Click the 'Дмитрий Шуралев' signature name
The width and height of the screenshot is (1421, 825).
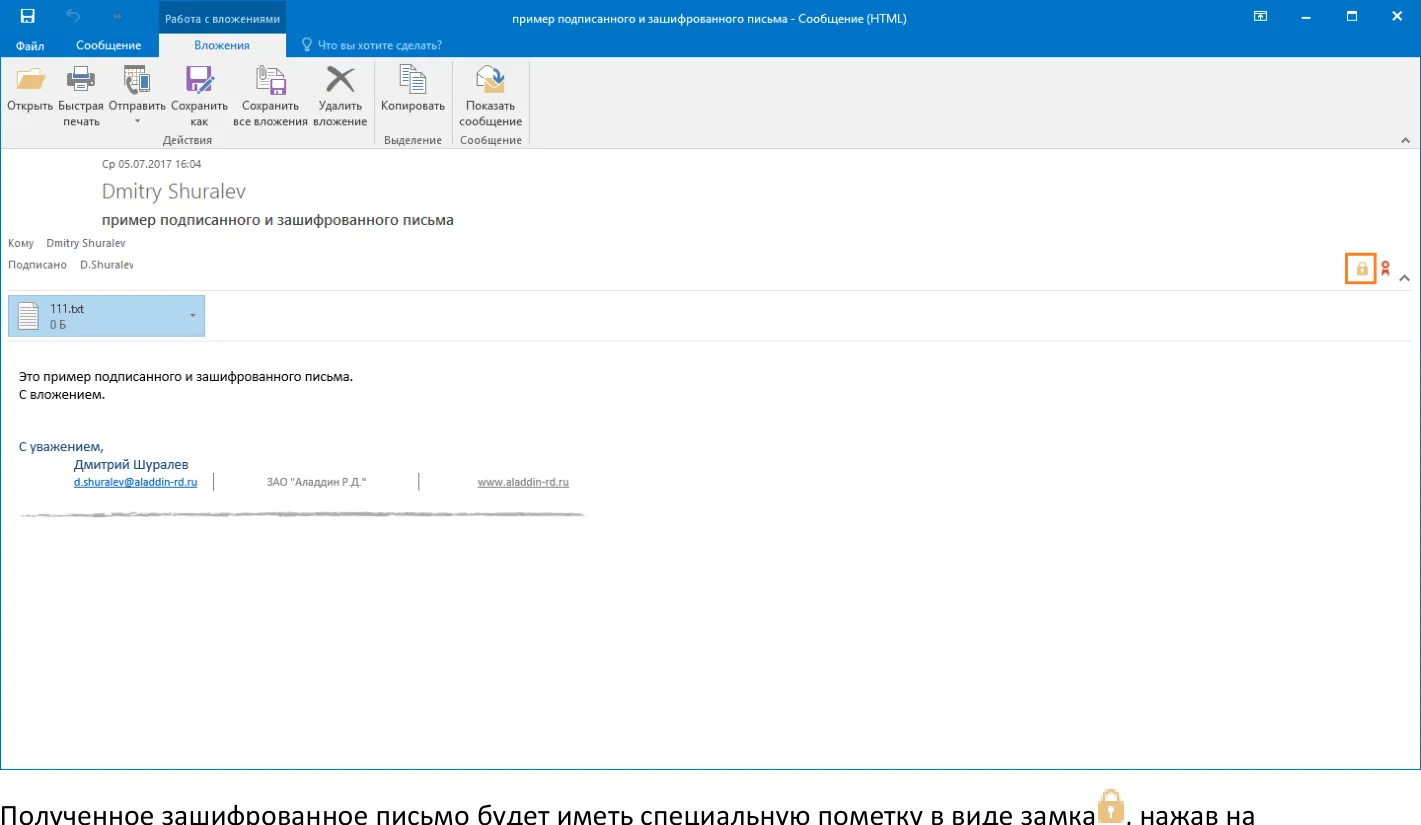click(131, 465)
